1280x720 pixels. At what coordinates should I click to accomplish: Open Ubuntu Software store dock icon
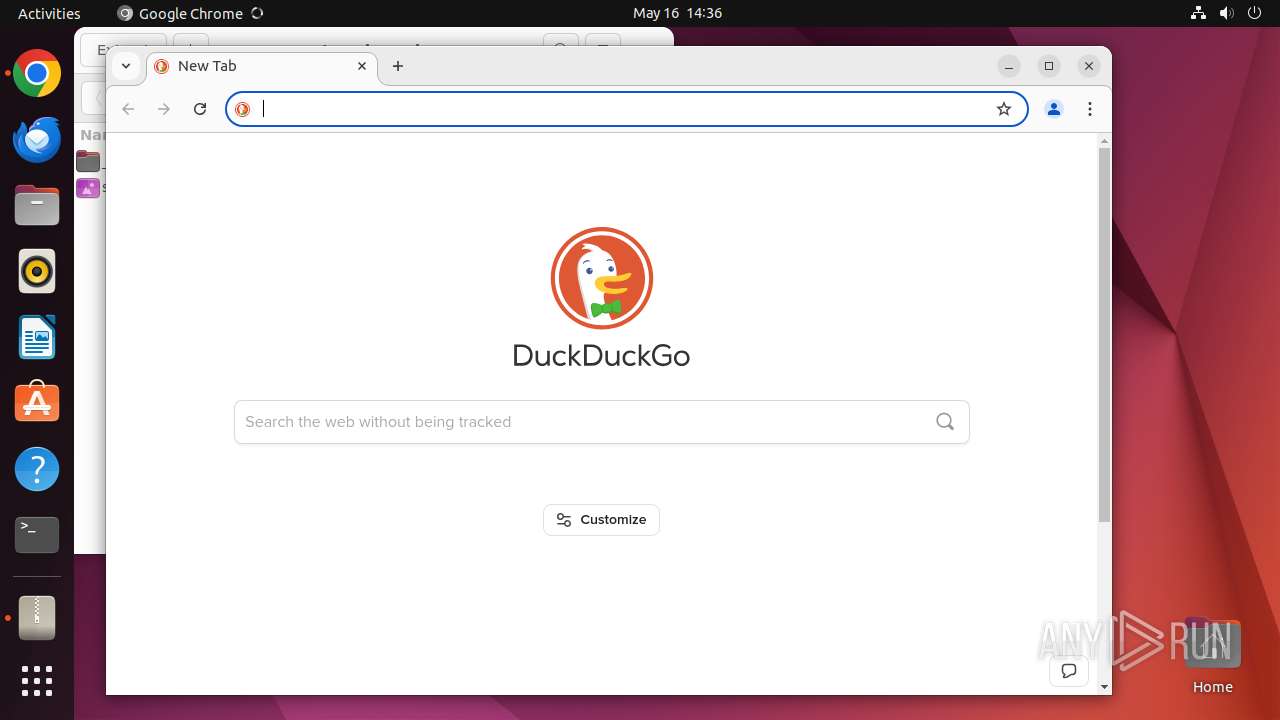pos(37,403)
